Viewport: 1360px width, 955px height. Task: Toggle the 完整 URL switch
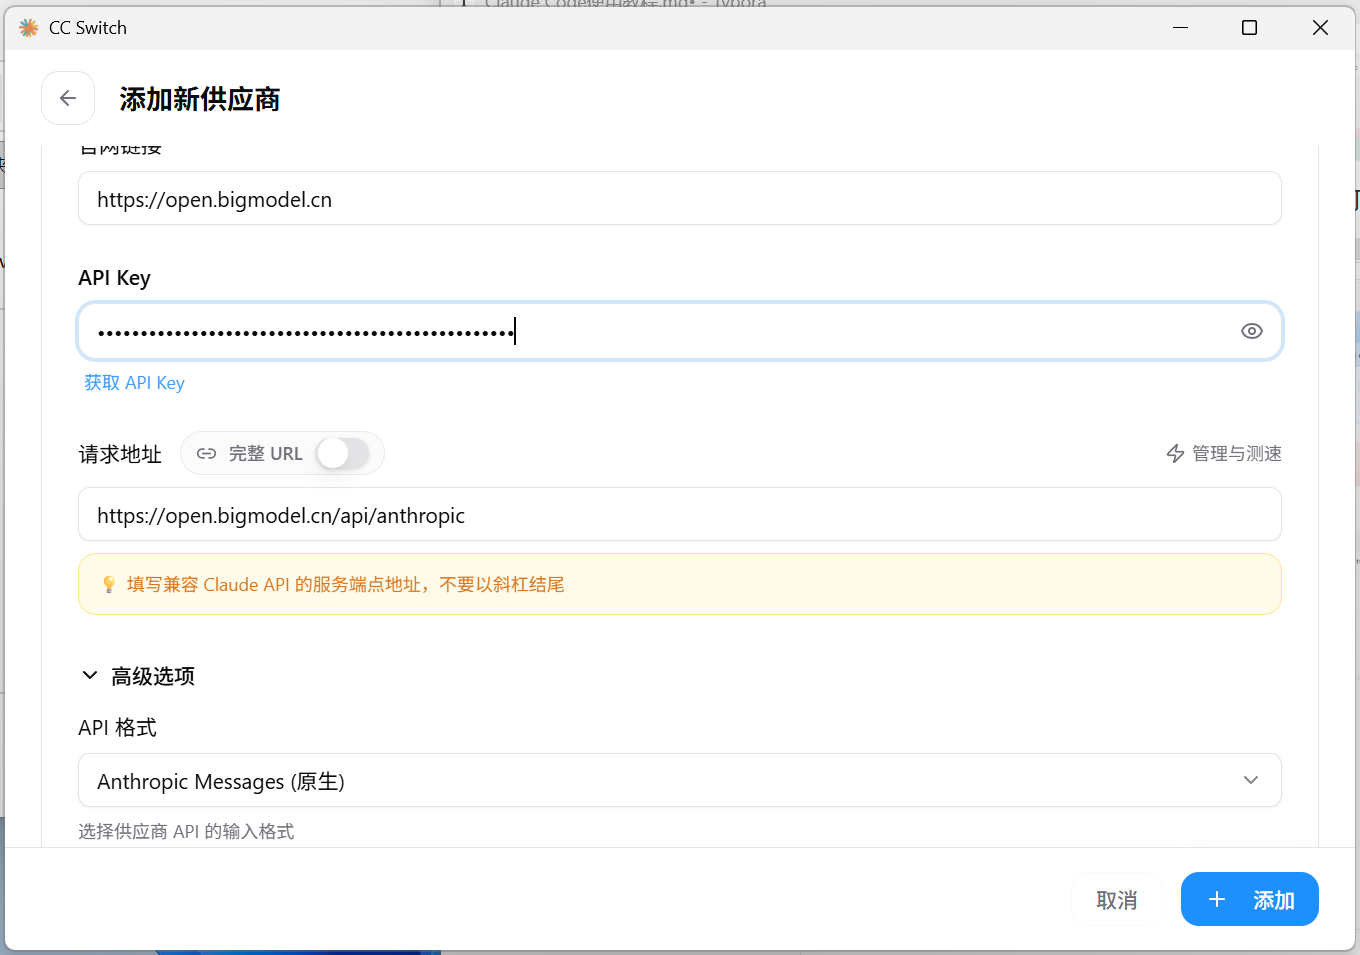(x=343, y=453)
